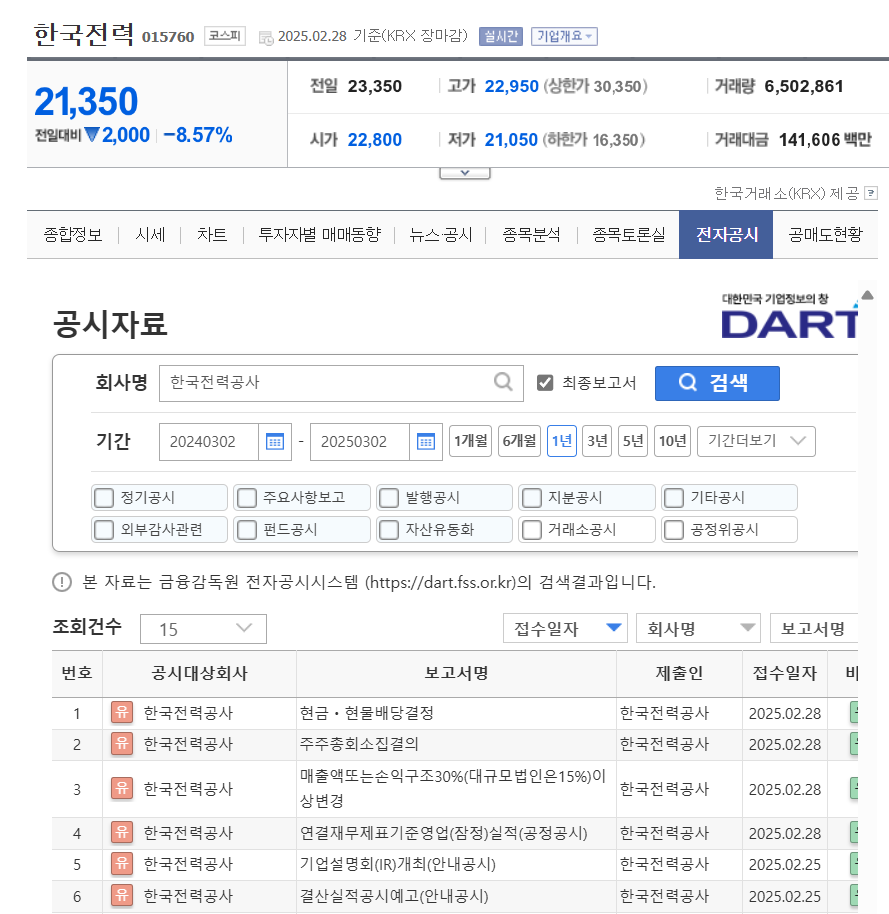This screenshot has height=914, width=889.
Task: Open the 주주총회소집결의 report
Action: pyautogui.click(x=359, y=744)
